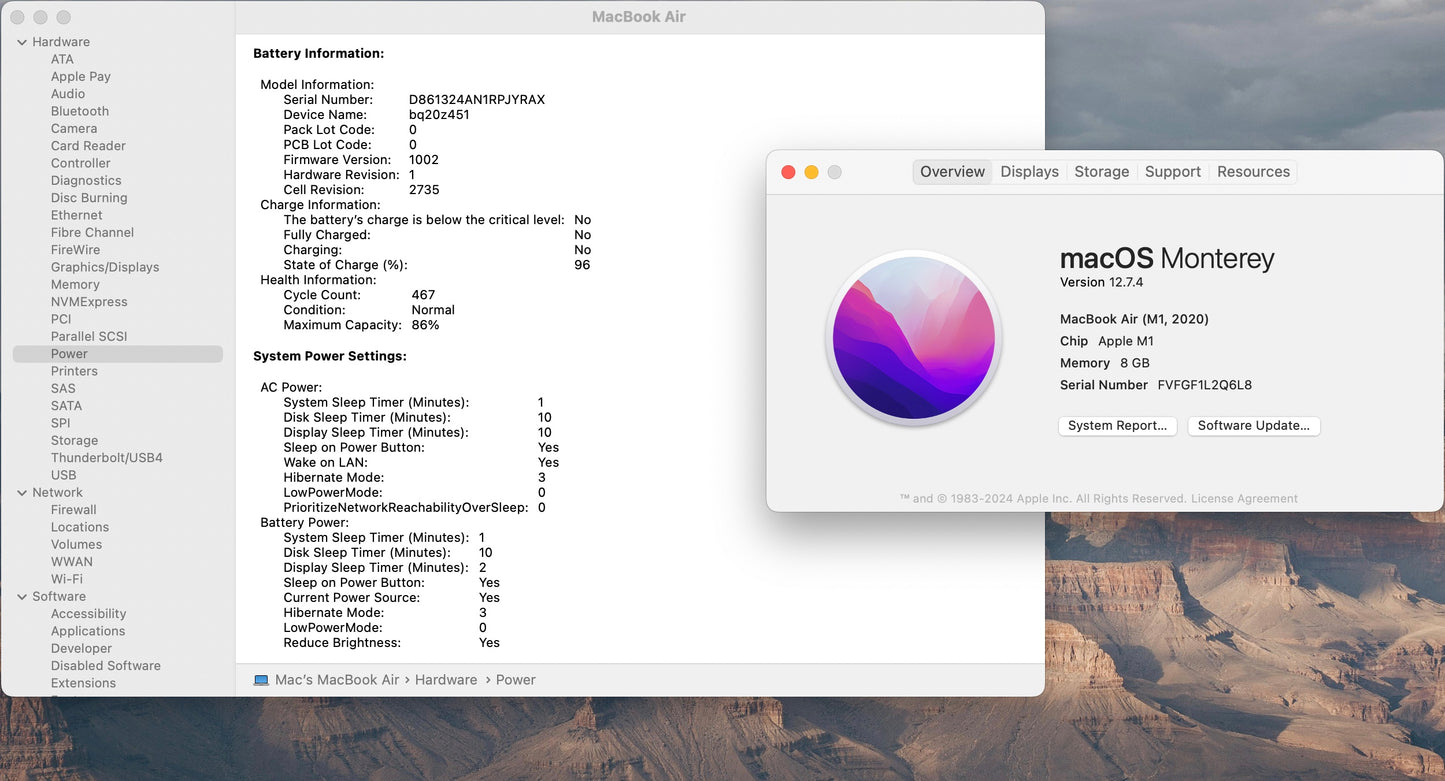Close the About This Mac window
The height and width of the screenshot is (781, 1445).
click(x=788, y=172)
